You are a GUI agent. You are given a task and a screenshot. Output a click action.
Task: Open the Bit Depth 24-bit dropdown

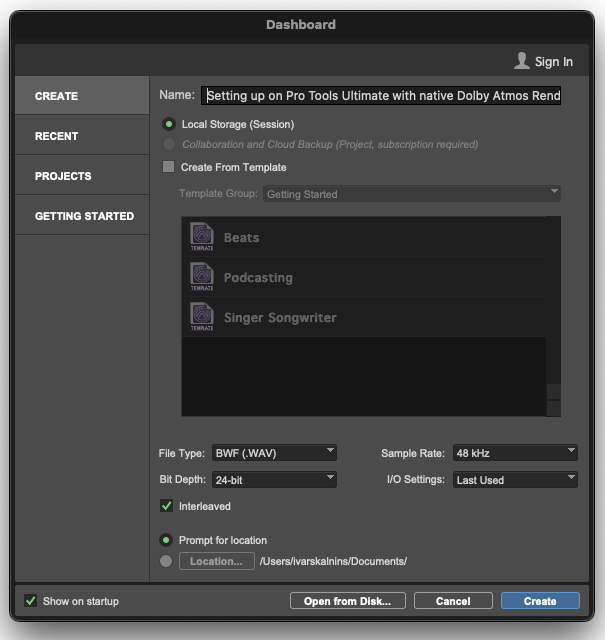(x=274, y=480)
